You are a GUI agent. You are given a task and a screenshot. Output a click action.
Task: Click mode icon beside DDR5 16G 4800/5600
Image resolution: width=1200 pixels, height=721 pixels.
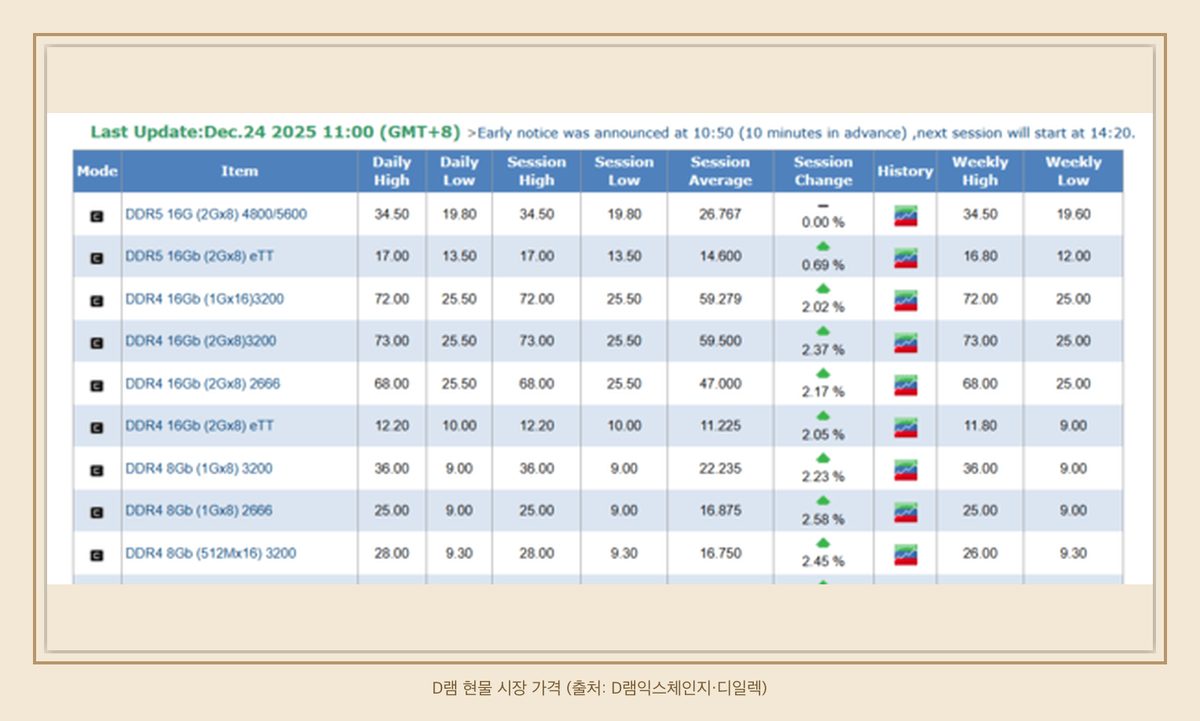pos(97,215)
